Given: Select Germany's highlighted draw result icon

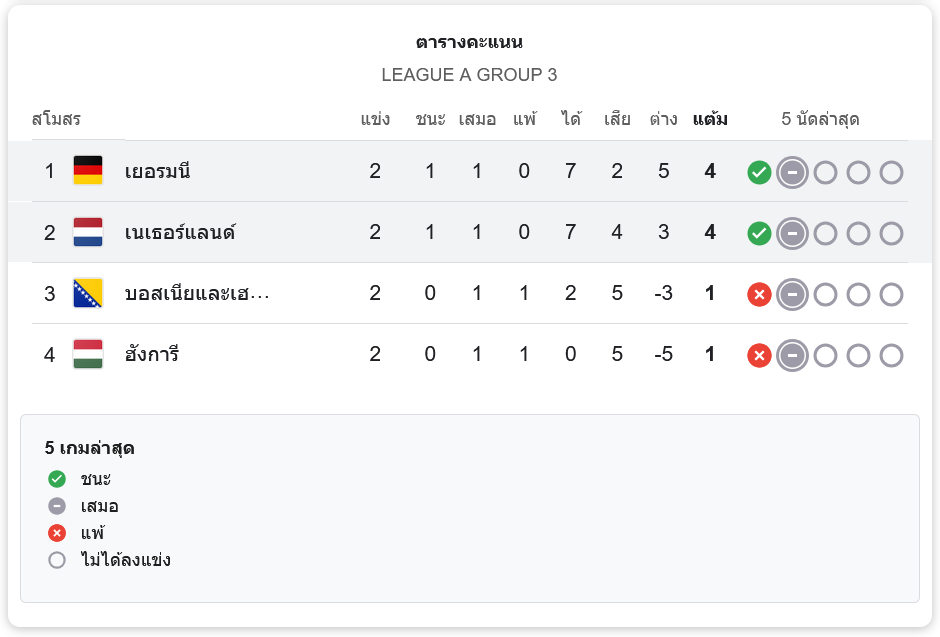Looking at the screenshot, I should tap(792, 173).
